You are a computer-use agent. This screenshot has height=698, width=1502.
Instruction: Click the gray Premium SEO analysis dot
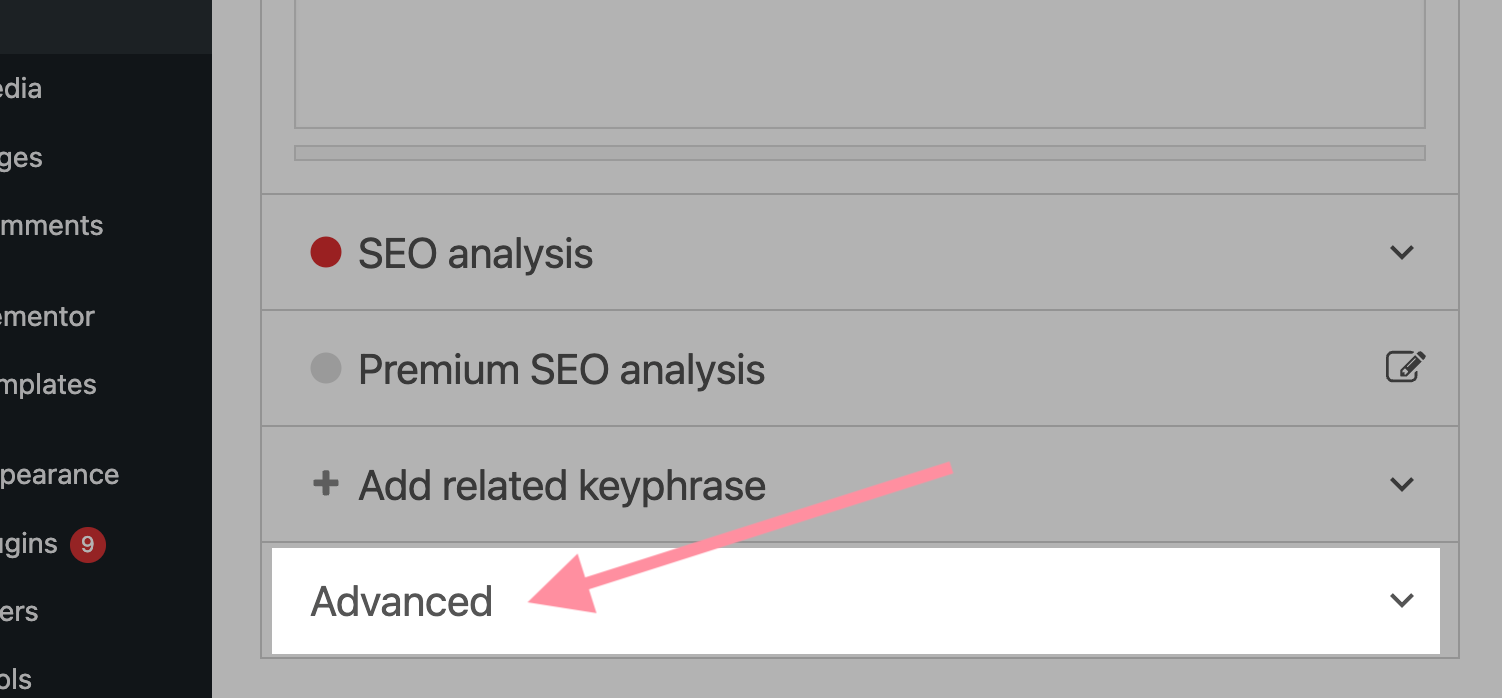(326, 368)
